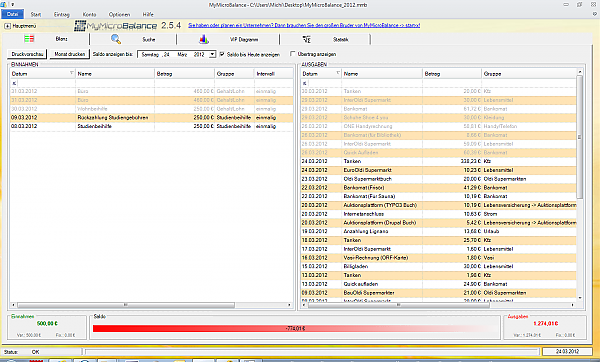600x362 pixels.
Task: Click the Einnahmen total '500,00 €'
Action: (x=47, y=323)
